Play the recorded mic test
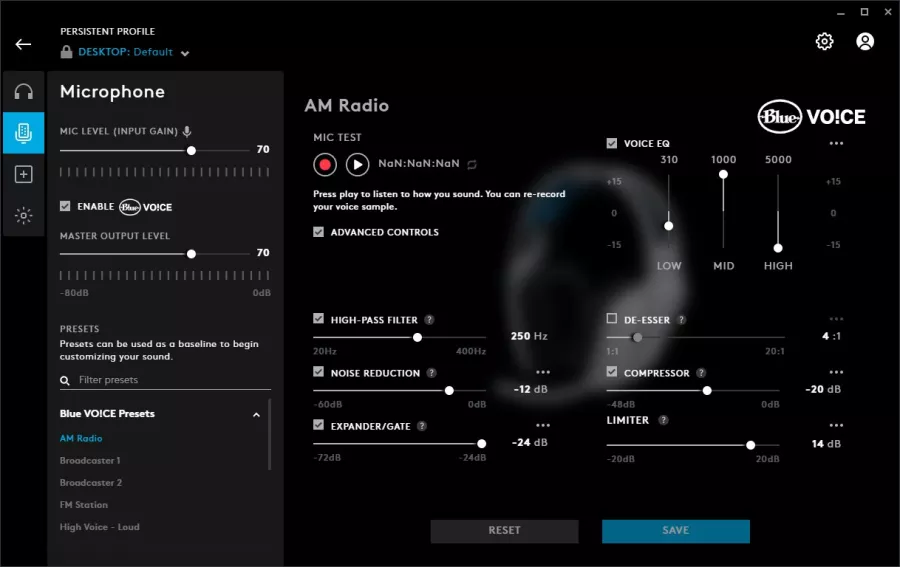This screenshot has height=567, width=900. point(357,165)
